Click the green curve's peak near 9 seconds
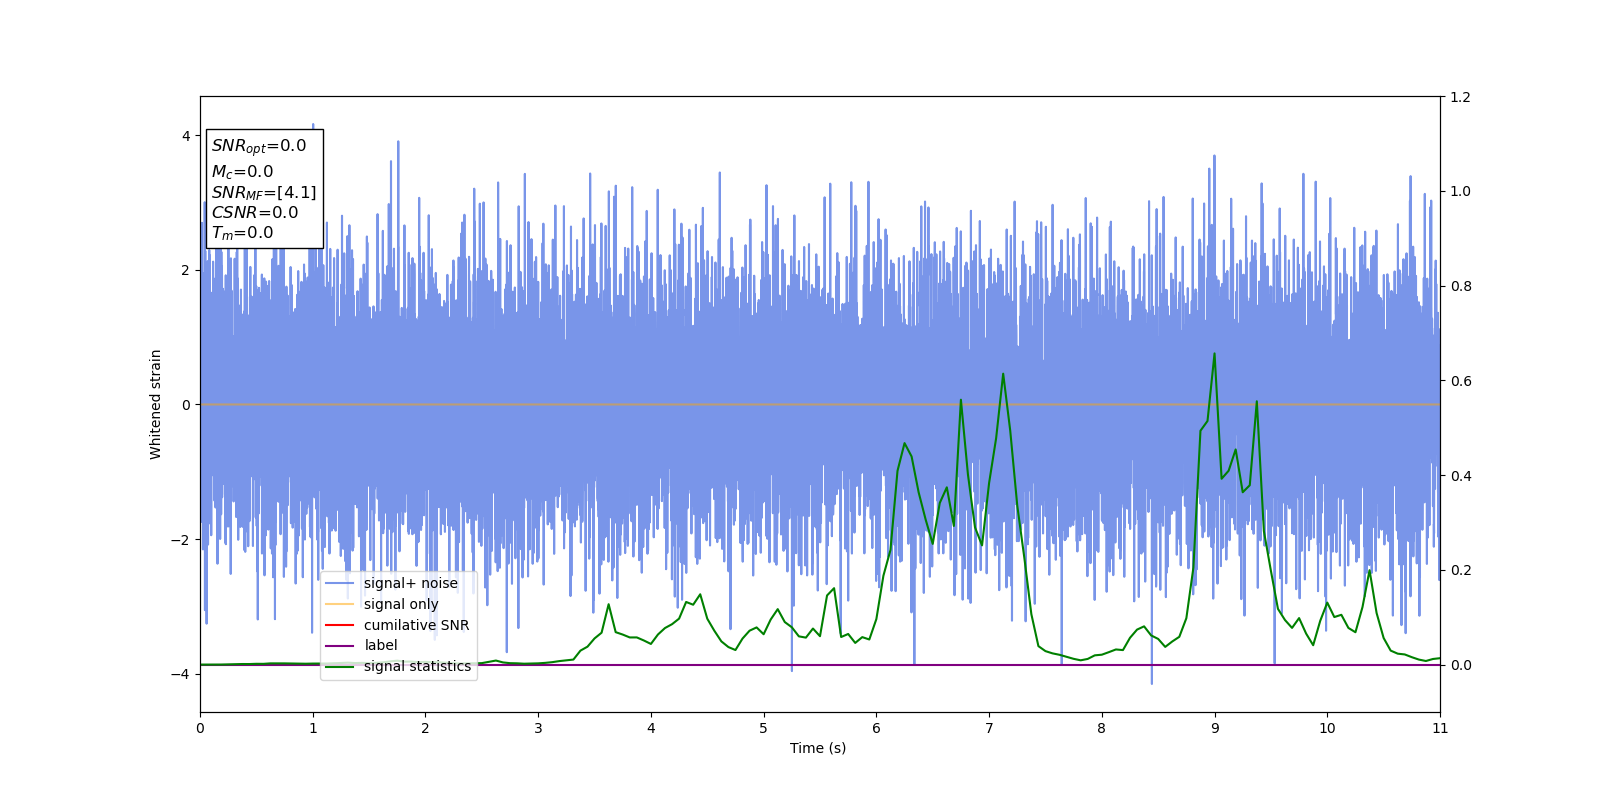 (x=1214, y=353)
